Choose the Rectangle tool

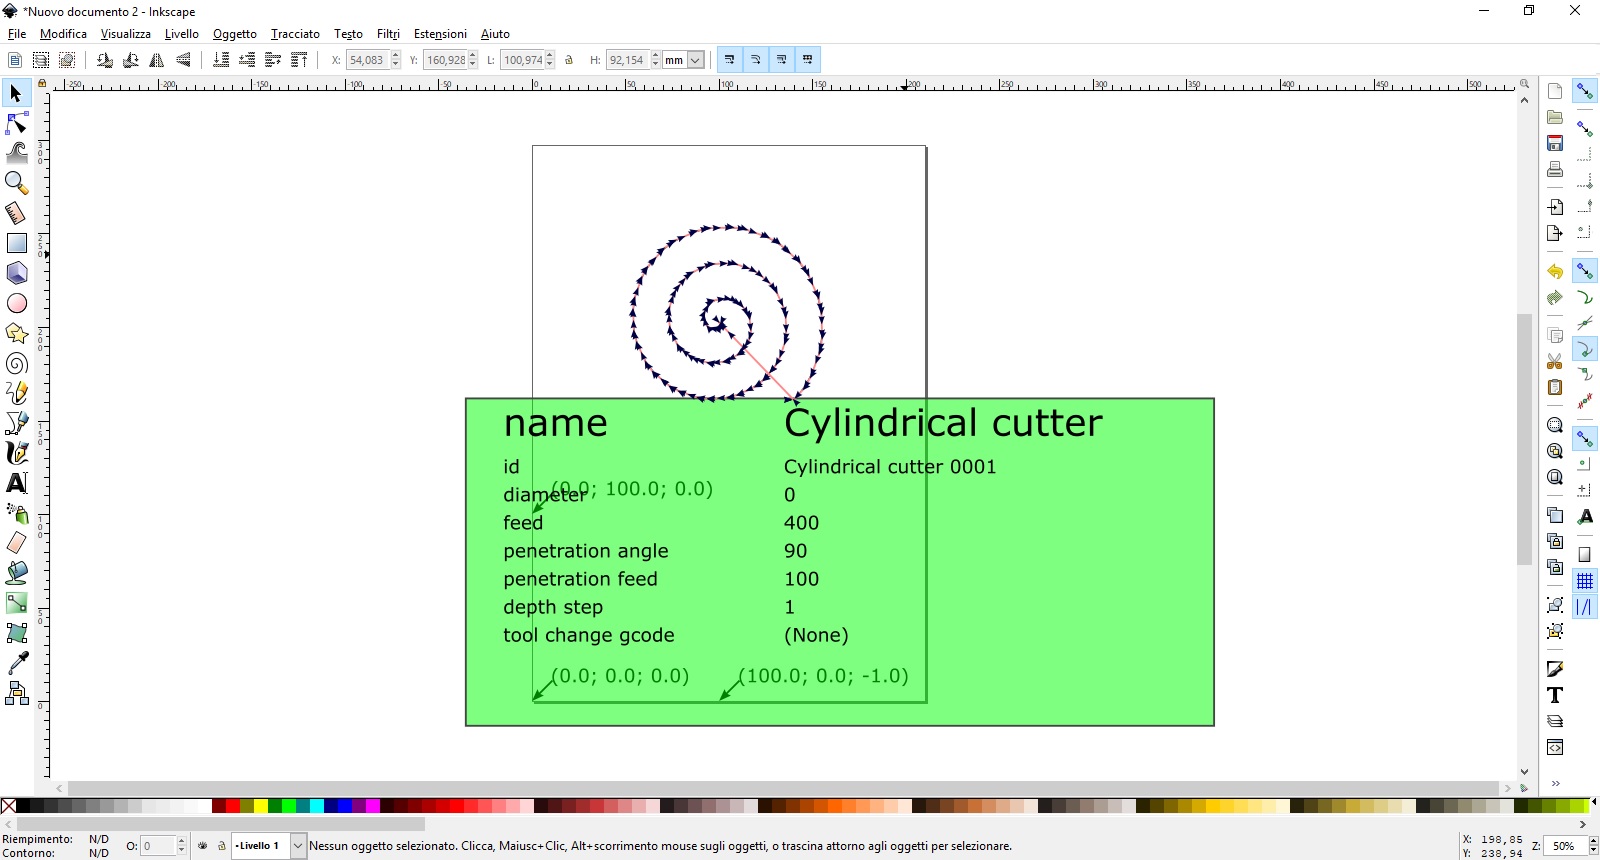[16, 243]
